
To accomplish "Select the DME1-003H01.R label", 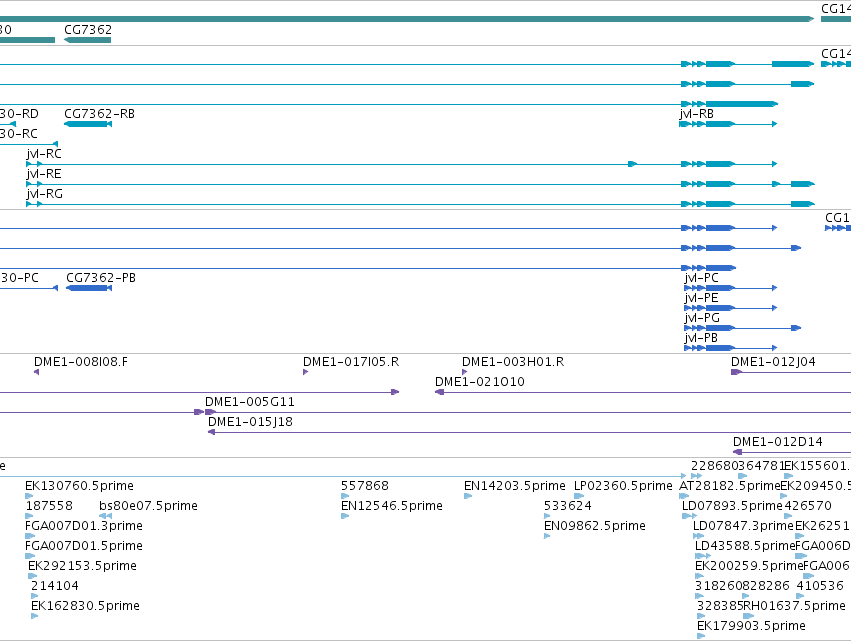I will pyautogui.click(x=513, y=361).
